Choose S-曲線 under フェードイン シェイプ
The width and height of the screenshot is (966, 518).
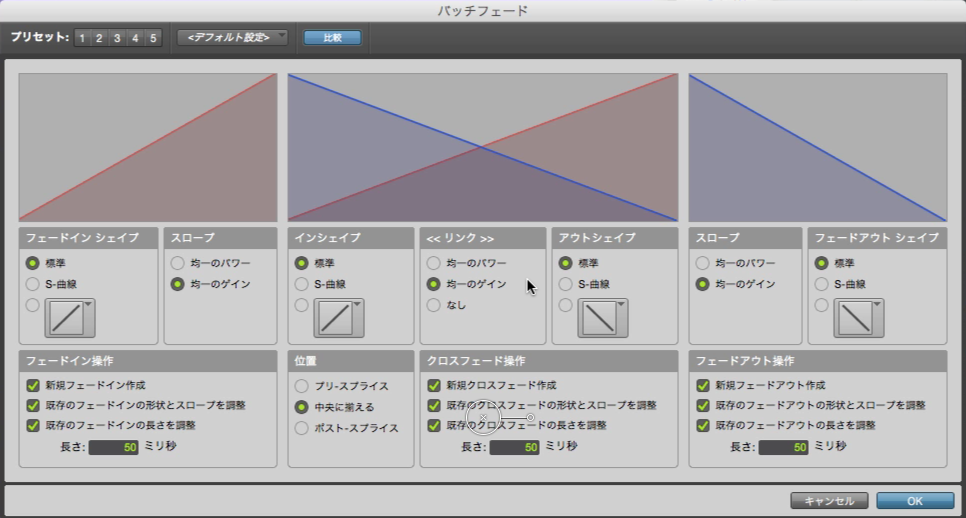point(33,284)
